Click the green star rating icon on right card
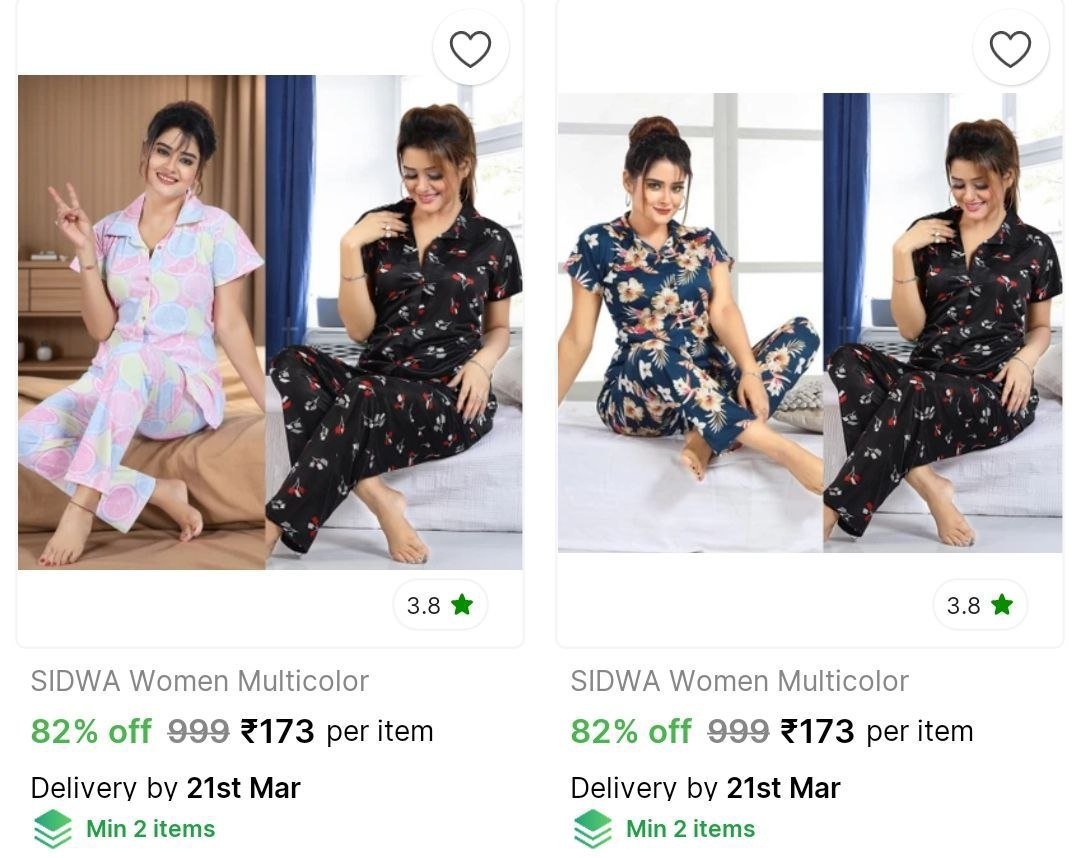This screenshot has width=1080, height=858. tap(1002, 604)
